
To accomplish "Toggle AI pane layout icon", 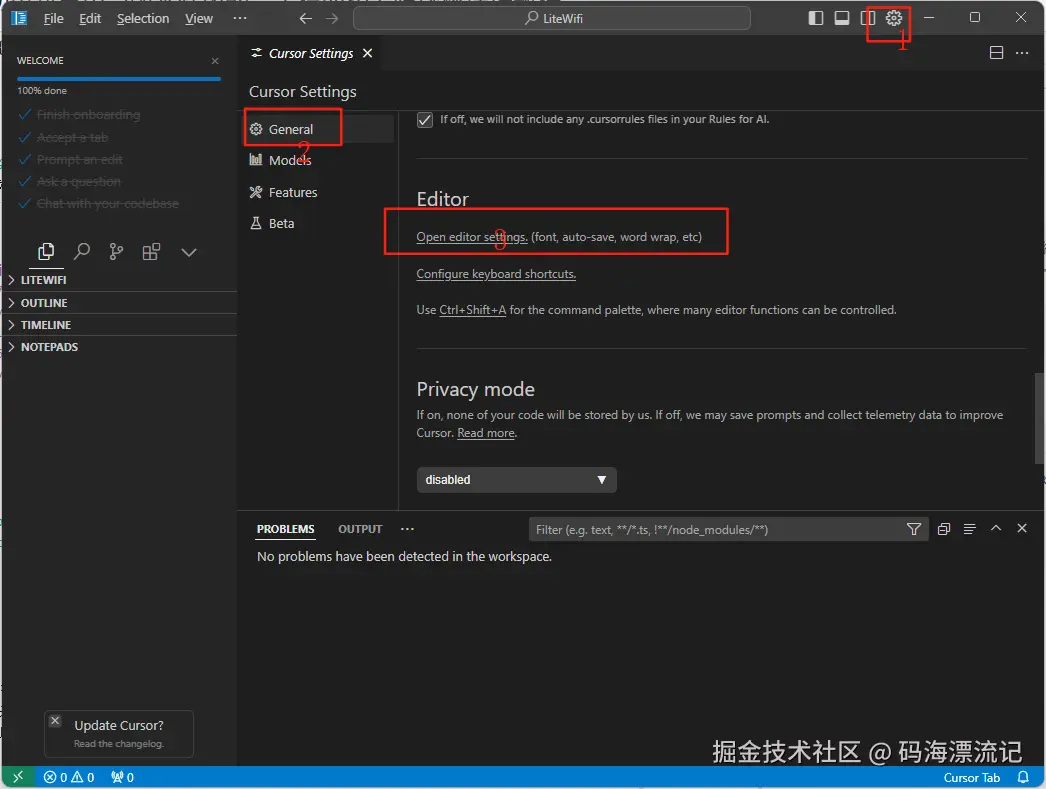I will point(867,18).
